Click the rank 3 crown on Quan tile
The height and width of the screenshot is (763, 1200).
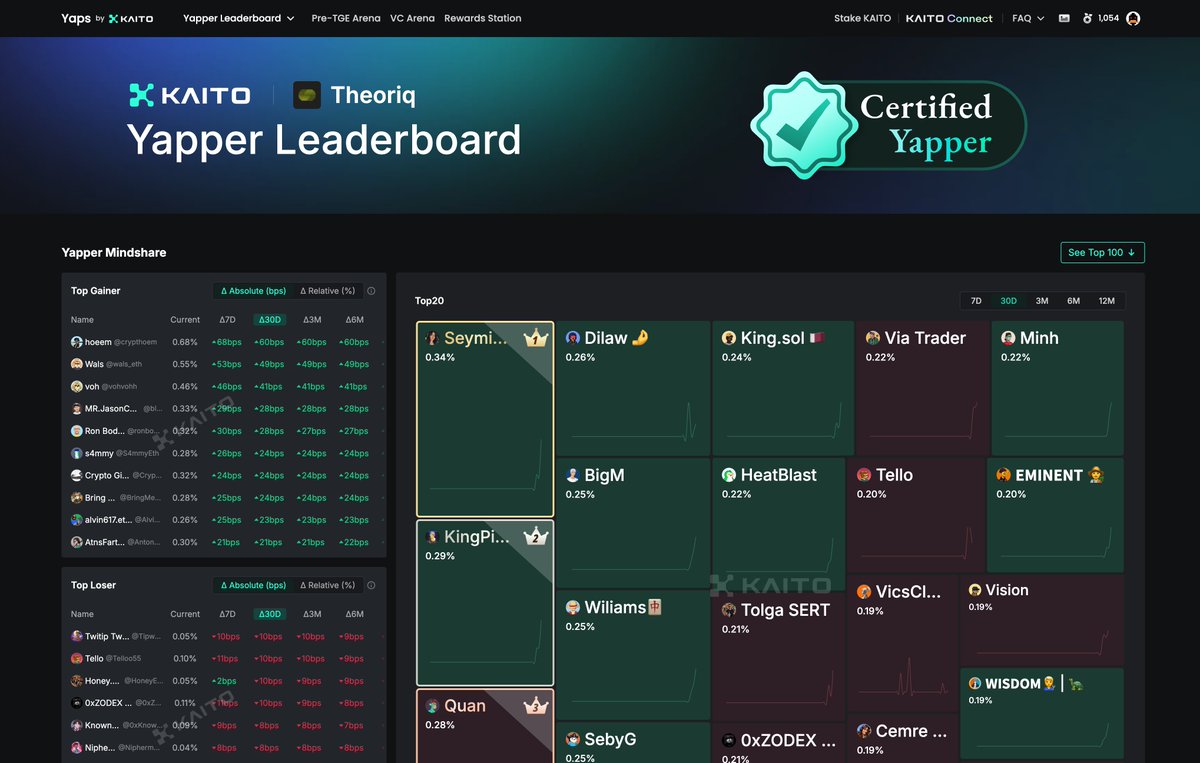(535, 705)
